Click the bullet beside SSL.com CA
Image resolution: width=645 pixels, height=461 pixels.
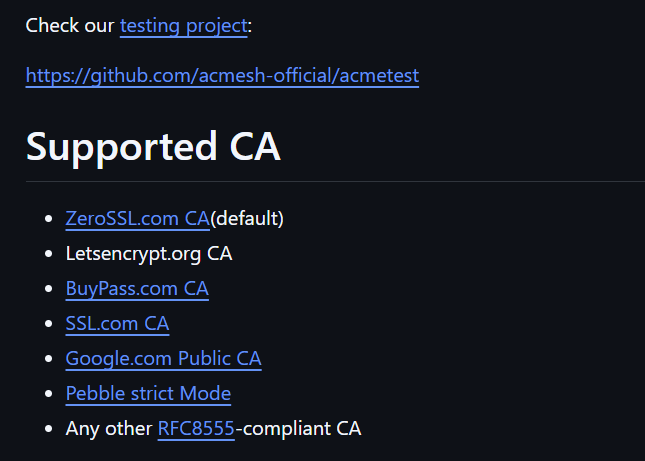click(49, 324)
